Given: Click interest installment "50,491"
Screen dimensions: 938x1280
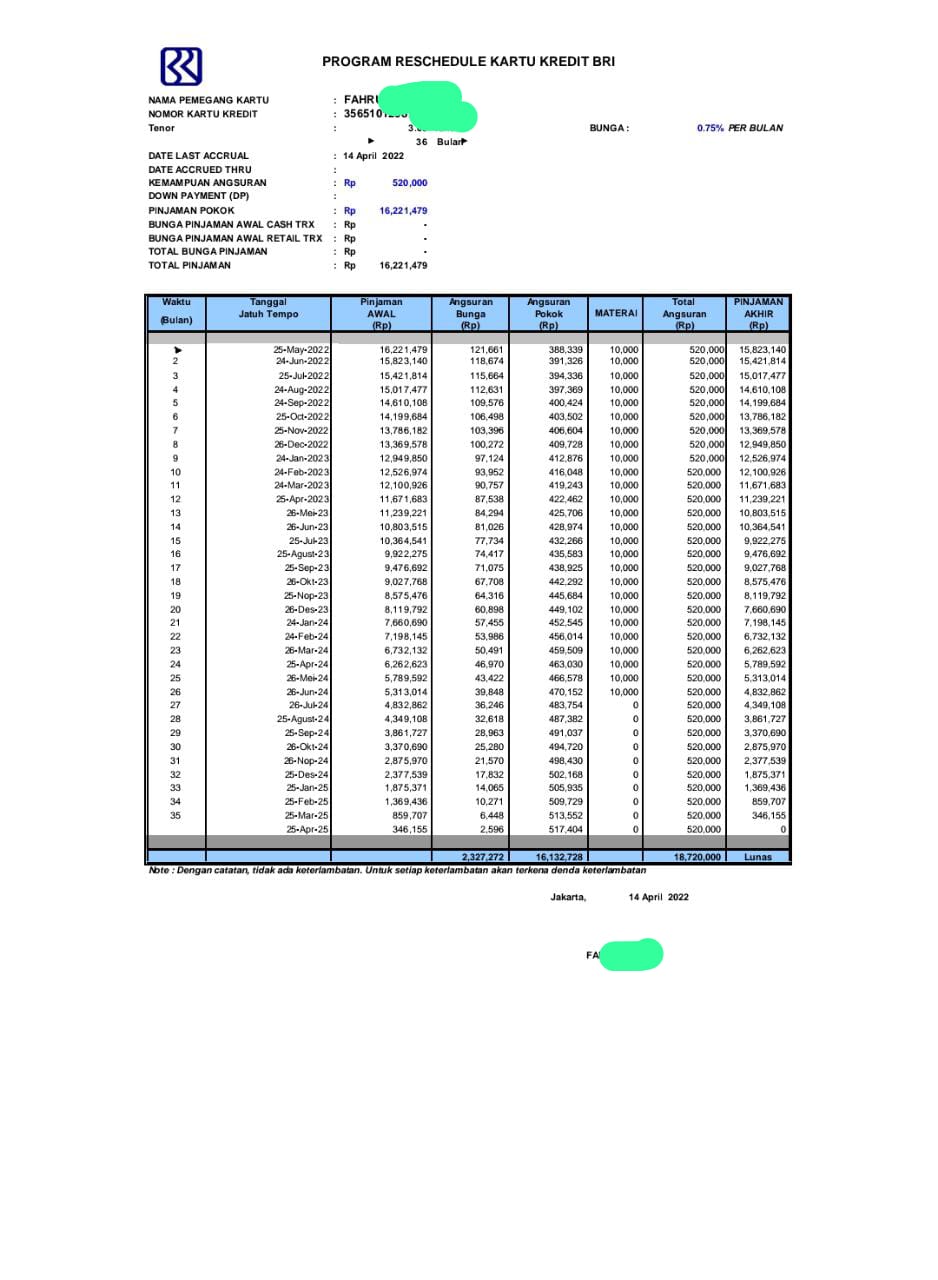Looking at the screenshot, I should 489,650.
